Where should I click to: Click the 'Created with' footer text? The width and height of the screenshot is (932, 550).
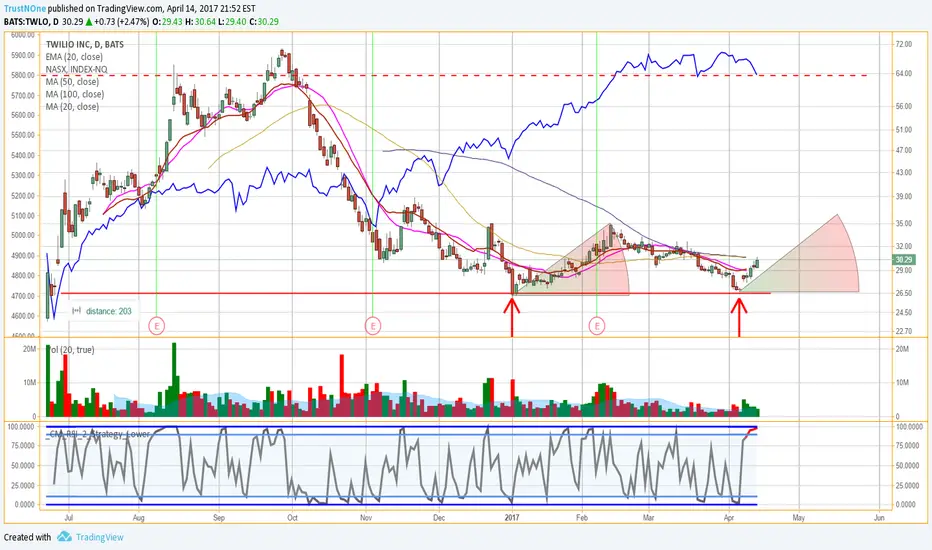point(27,538)
